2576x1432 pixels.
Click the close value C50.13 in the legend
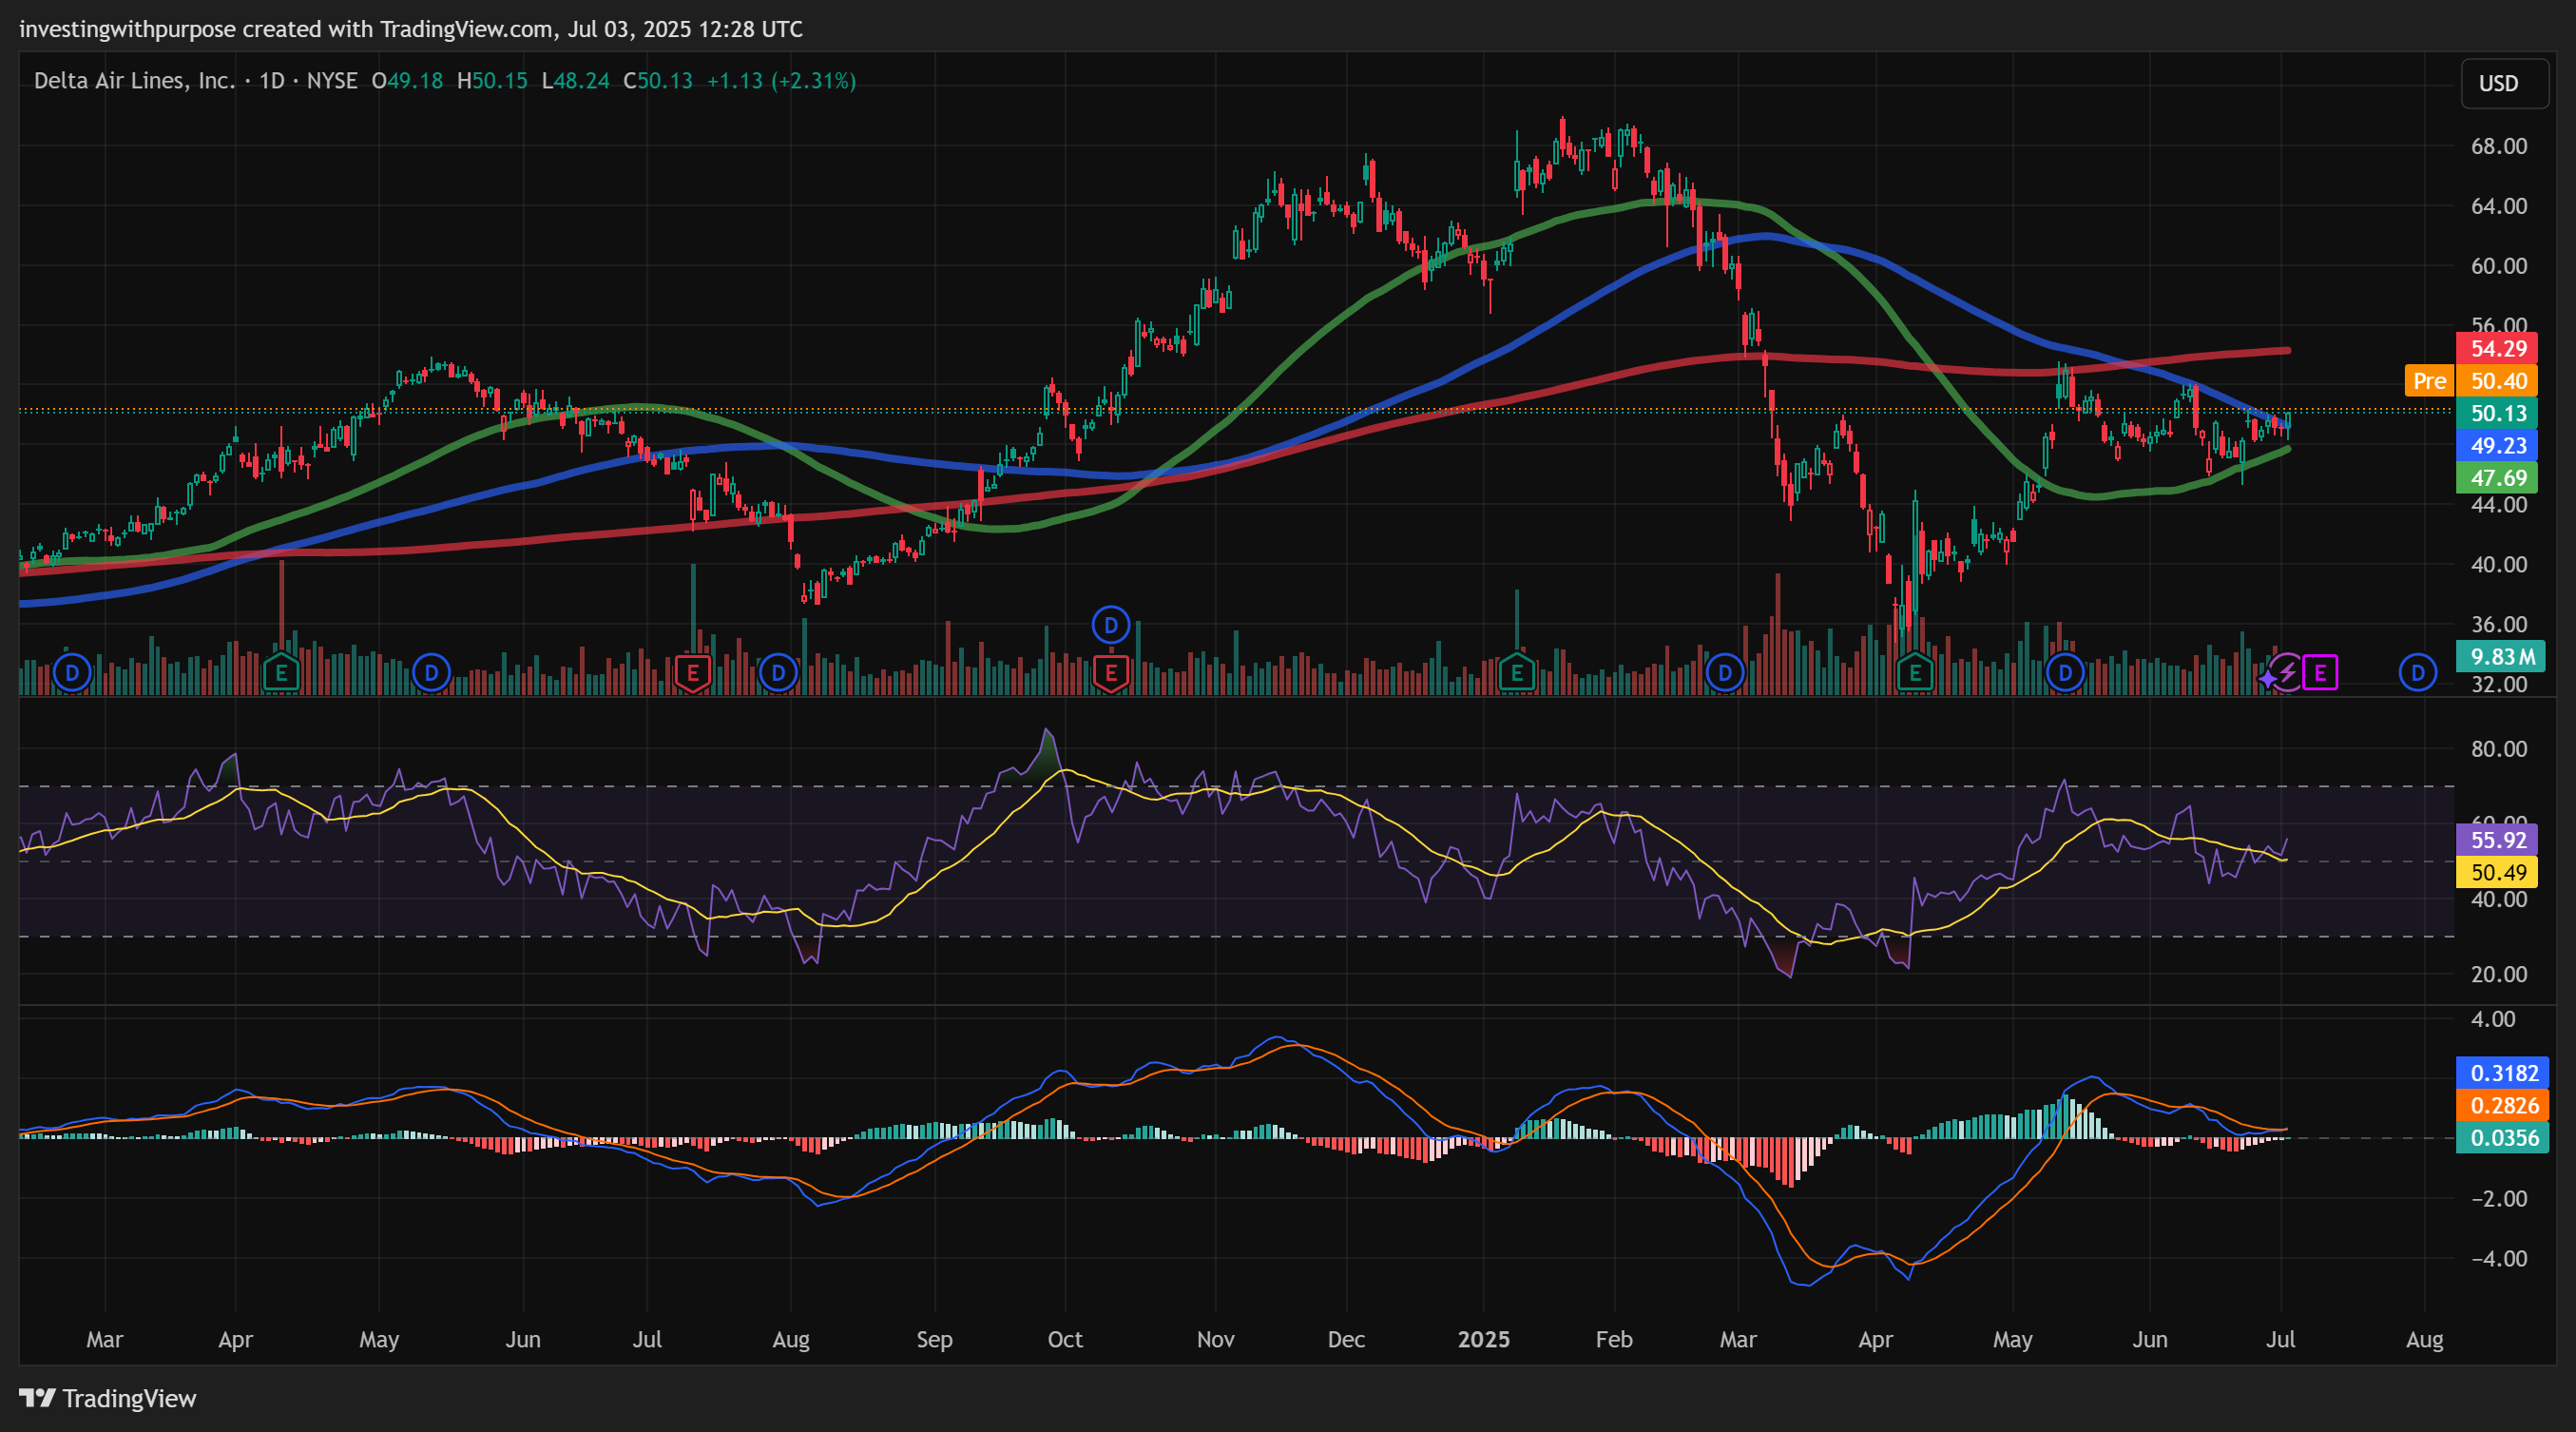coord(658,81)
